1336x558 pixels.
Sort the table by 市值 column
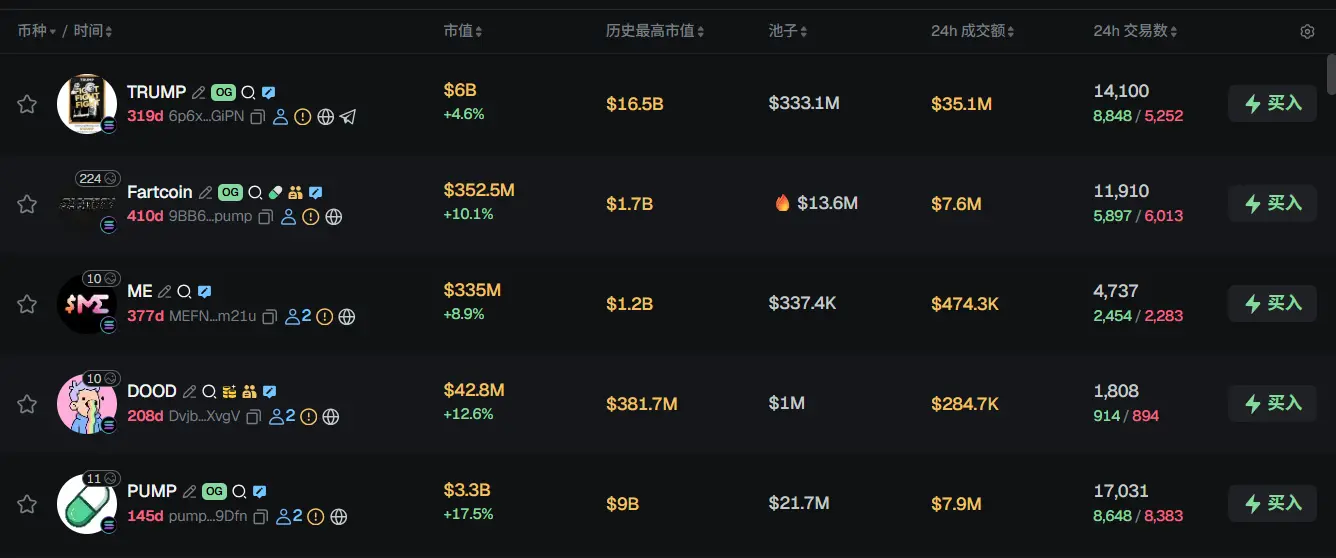463,32
